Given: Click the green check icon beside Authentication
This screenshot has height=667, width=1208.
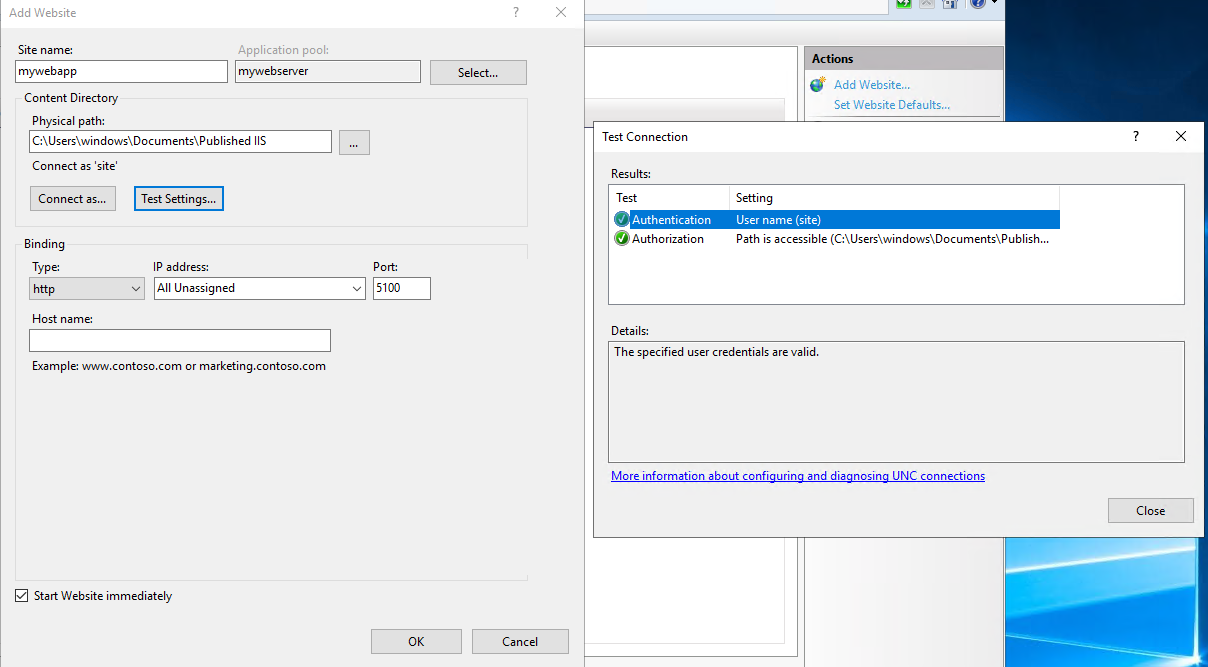Looking at the screenshot, I should click(622, 220).
